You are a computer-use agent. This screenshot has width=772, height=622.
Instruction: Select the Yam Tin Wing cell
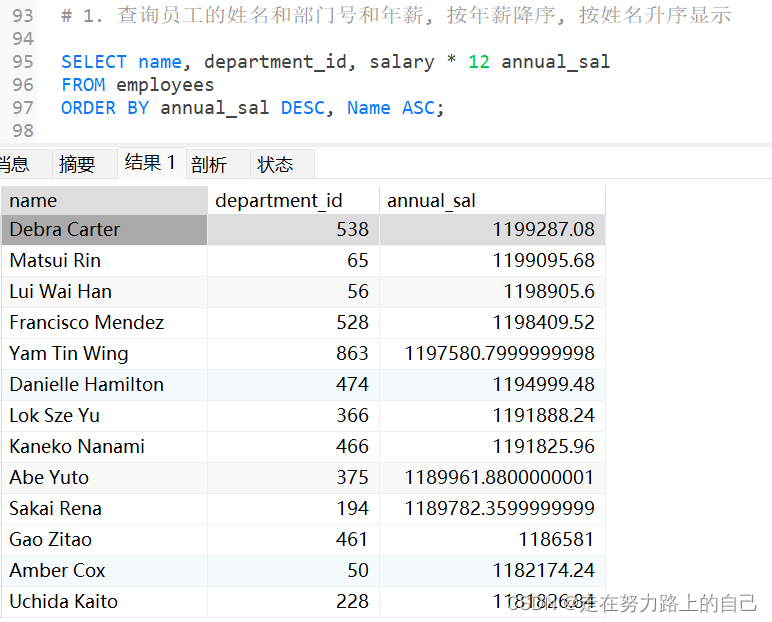104,354
